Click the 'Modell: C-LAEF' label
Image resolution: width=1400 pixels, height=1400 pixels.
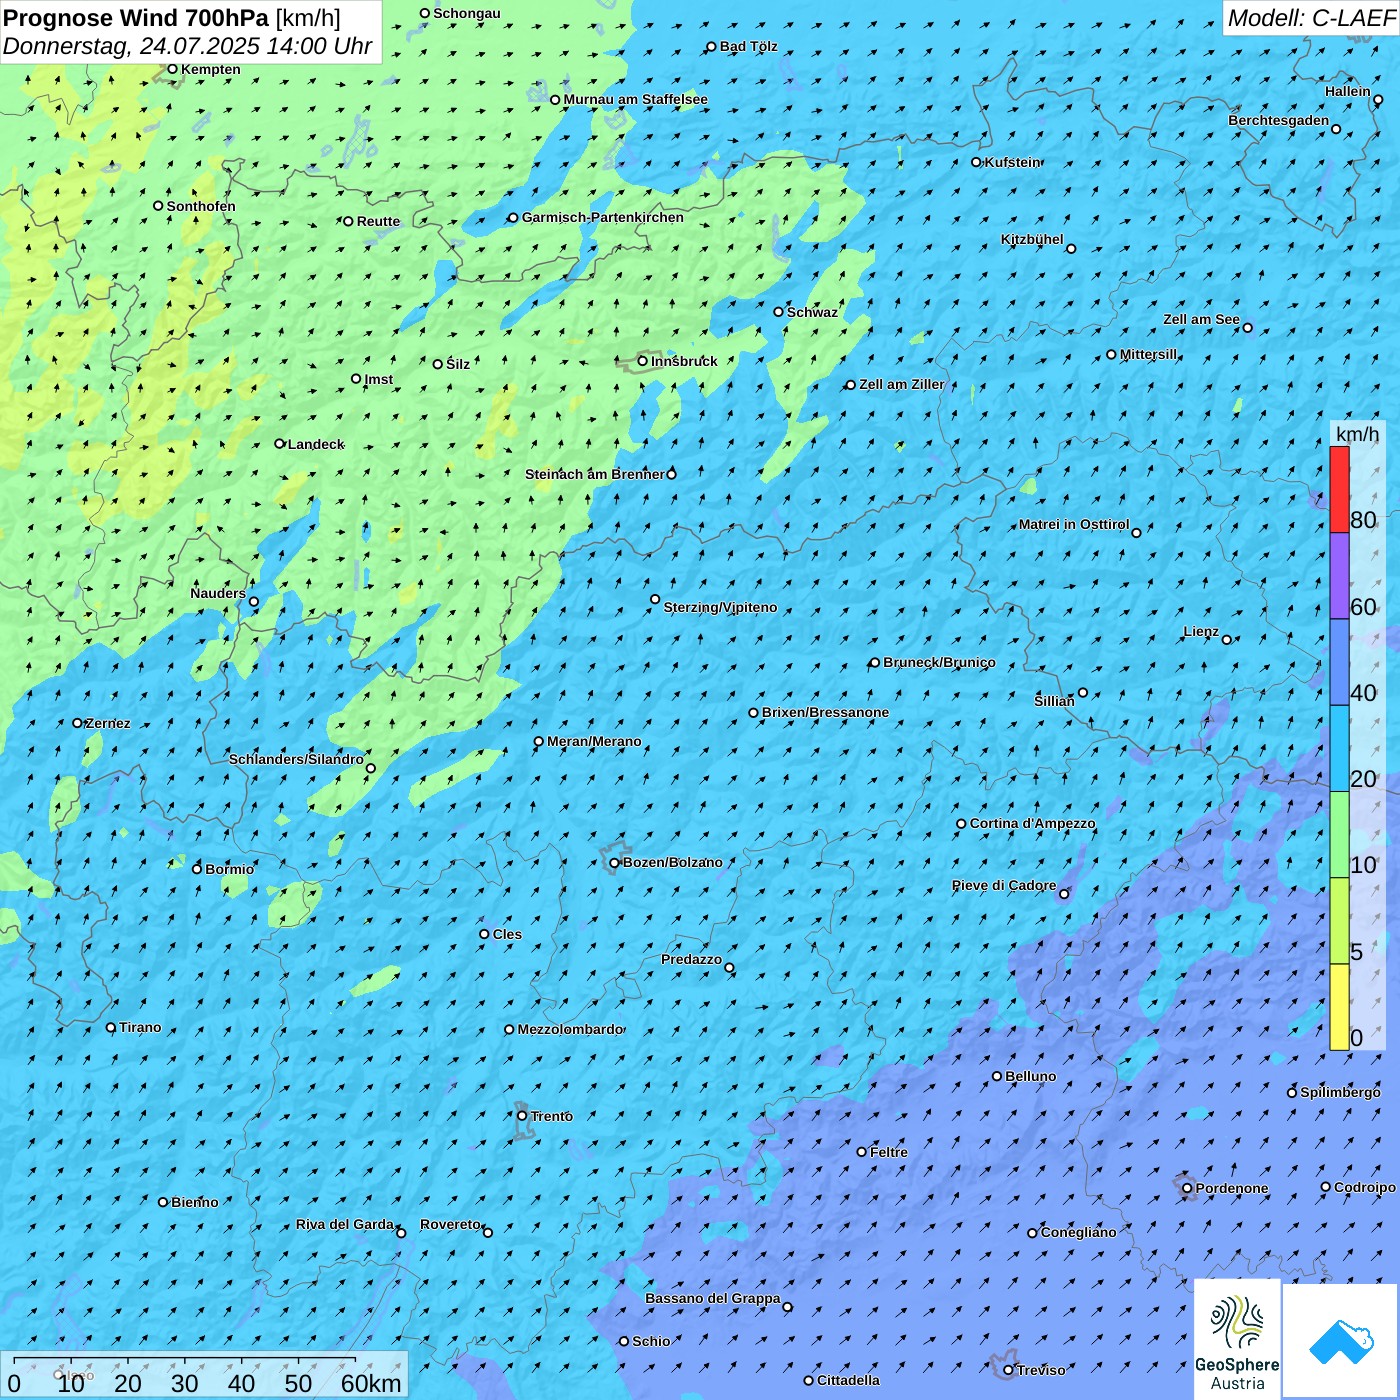1311,18
